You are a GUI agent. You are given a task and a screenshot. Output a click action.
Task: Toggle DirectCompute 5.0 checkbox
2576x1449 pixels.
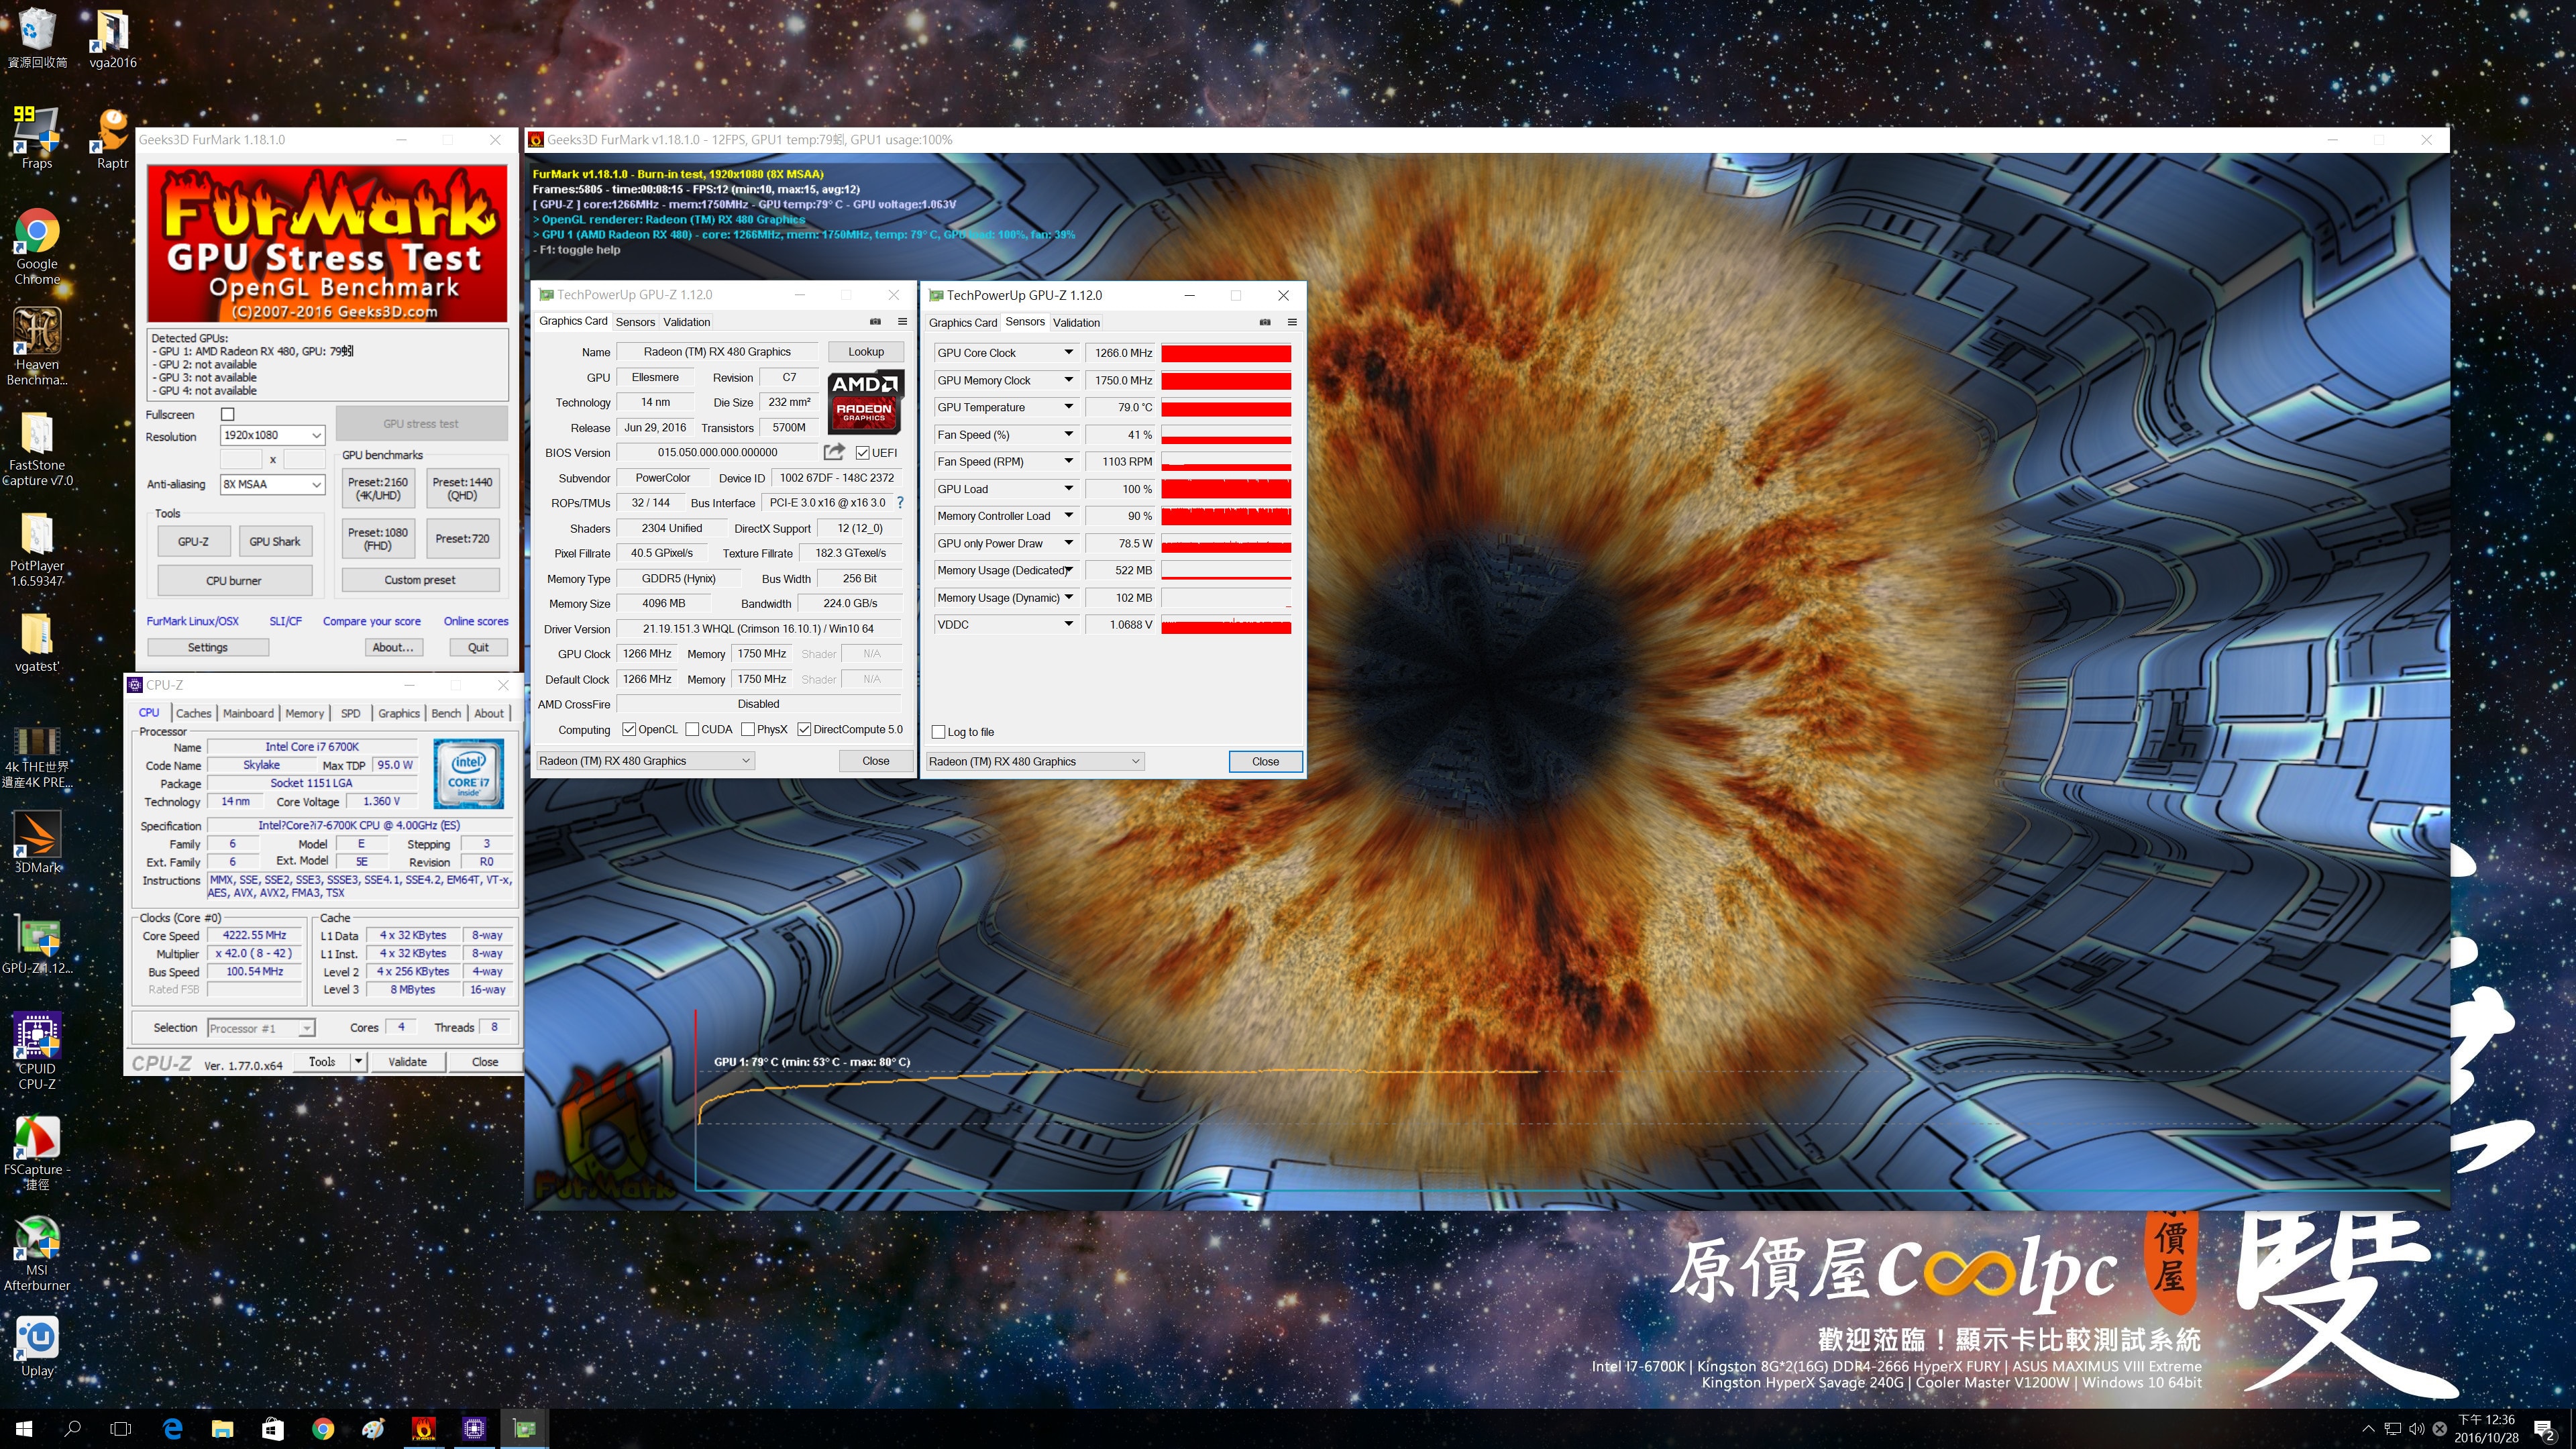[804, 729]
